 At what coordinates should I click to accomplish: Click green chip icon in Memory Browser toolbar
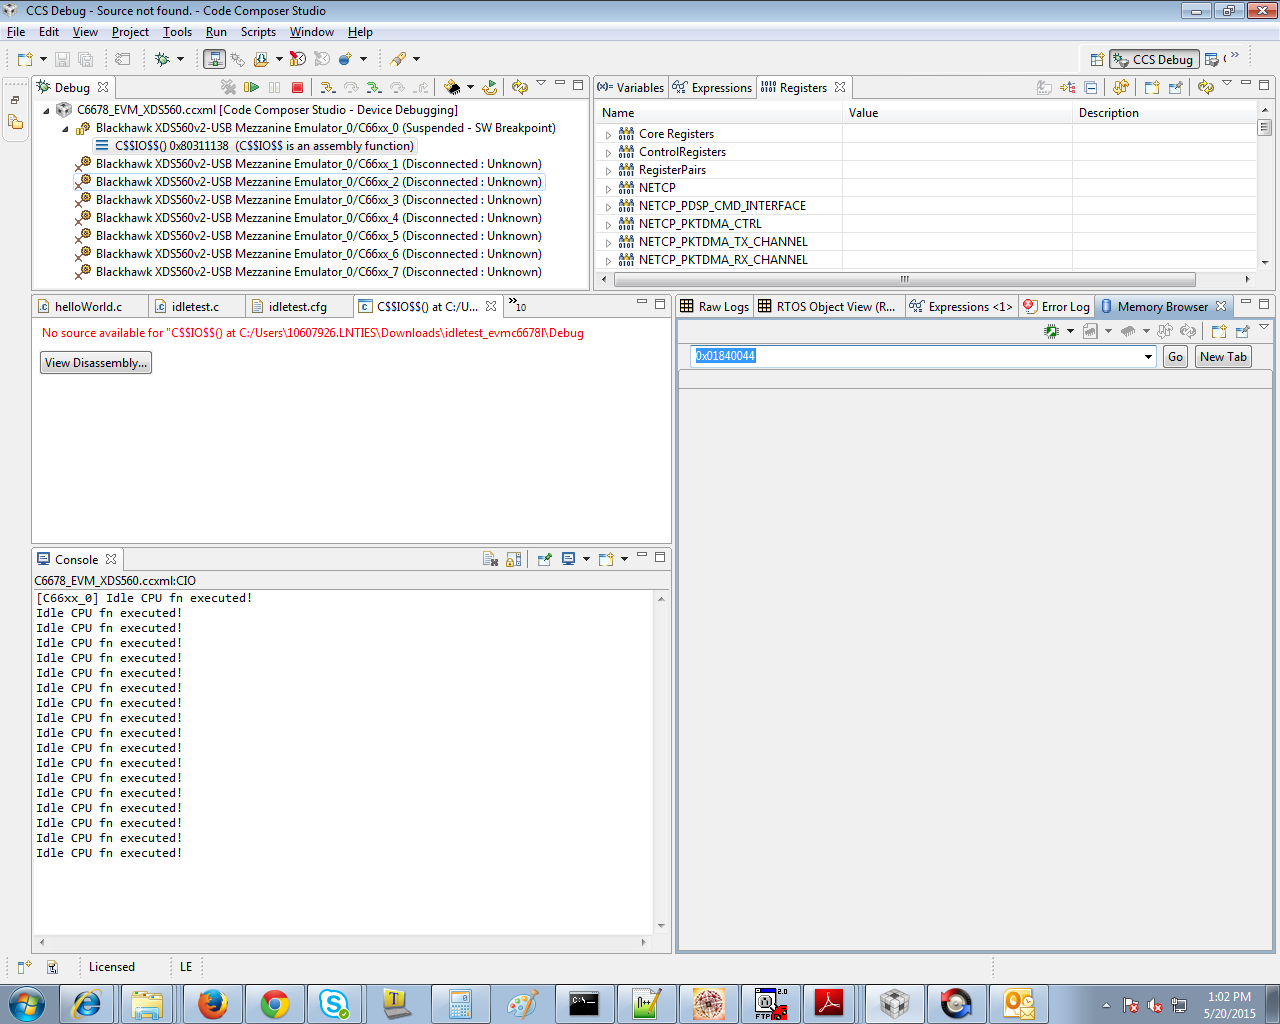1051,331
